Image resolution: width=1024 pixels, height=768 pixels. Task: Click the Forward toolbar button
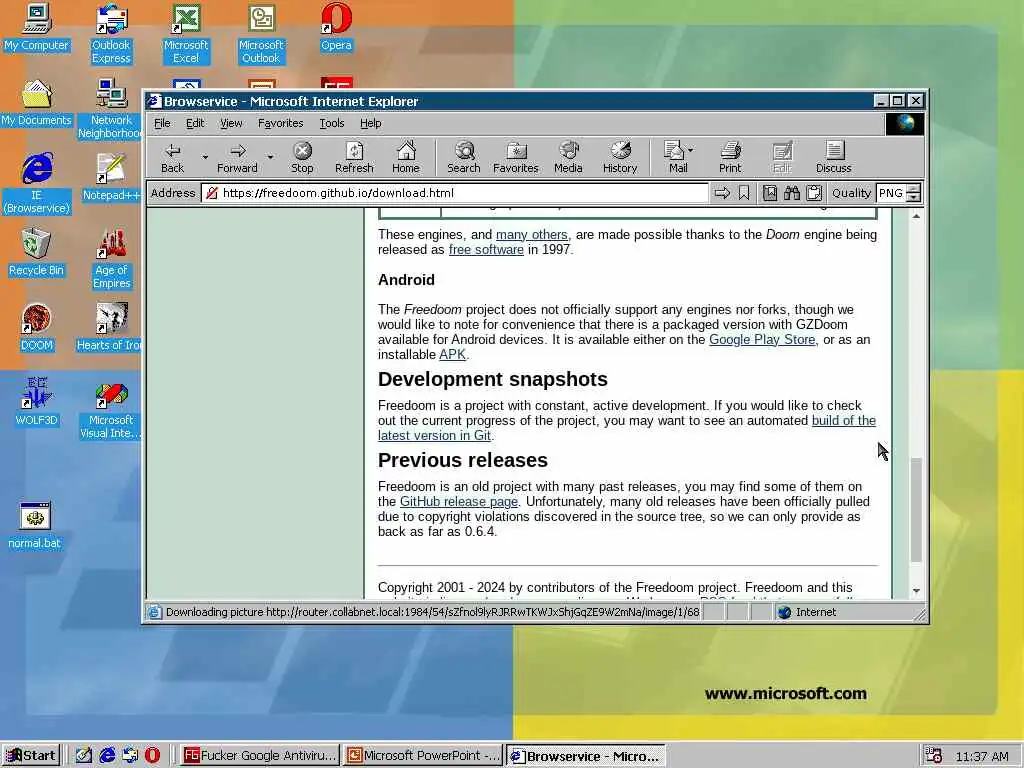(x=237, y=157)
